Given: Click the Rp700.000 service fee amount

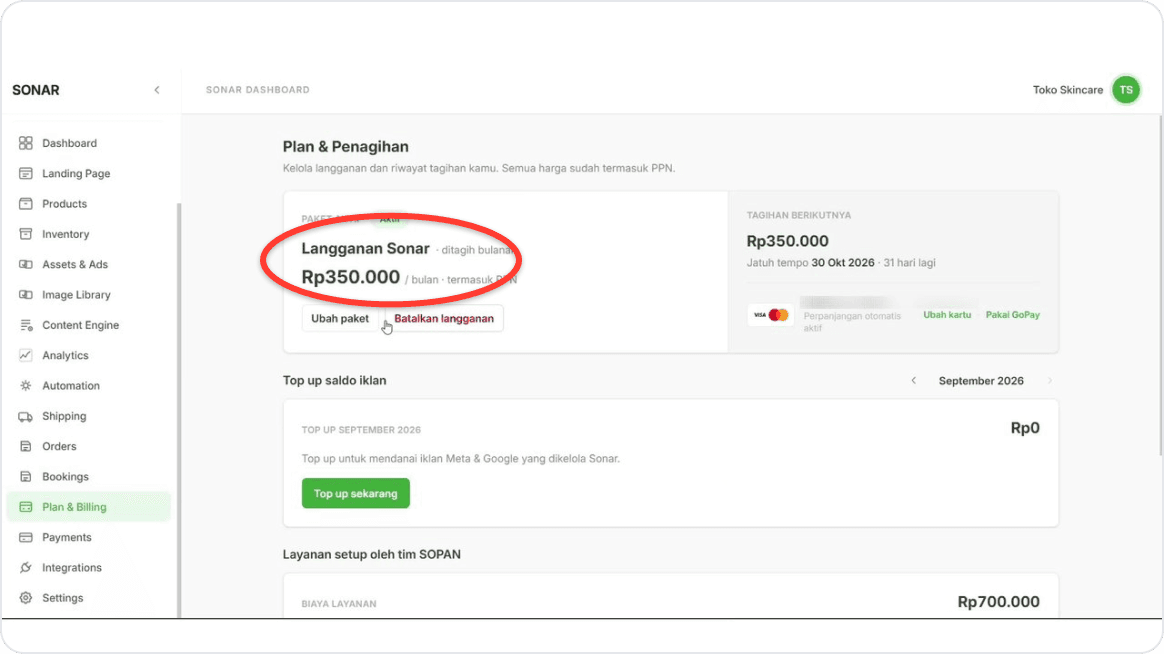Looking at the screenshot, I should (x=998, y=602).
